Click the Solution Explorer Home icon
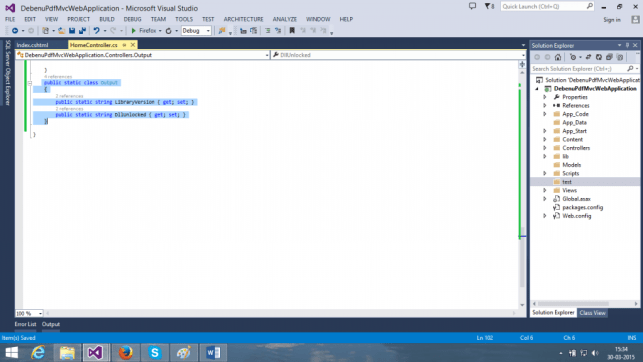Viewport: 643px width, 362px height. (x=558, y=57)
